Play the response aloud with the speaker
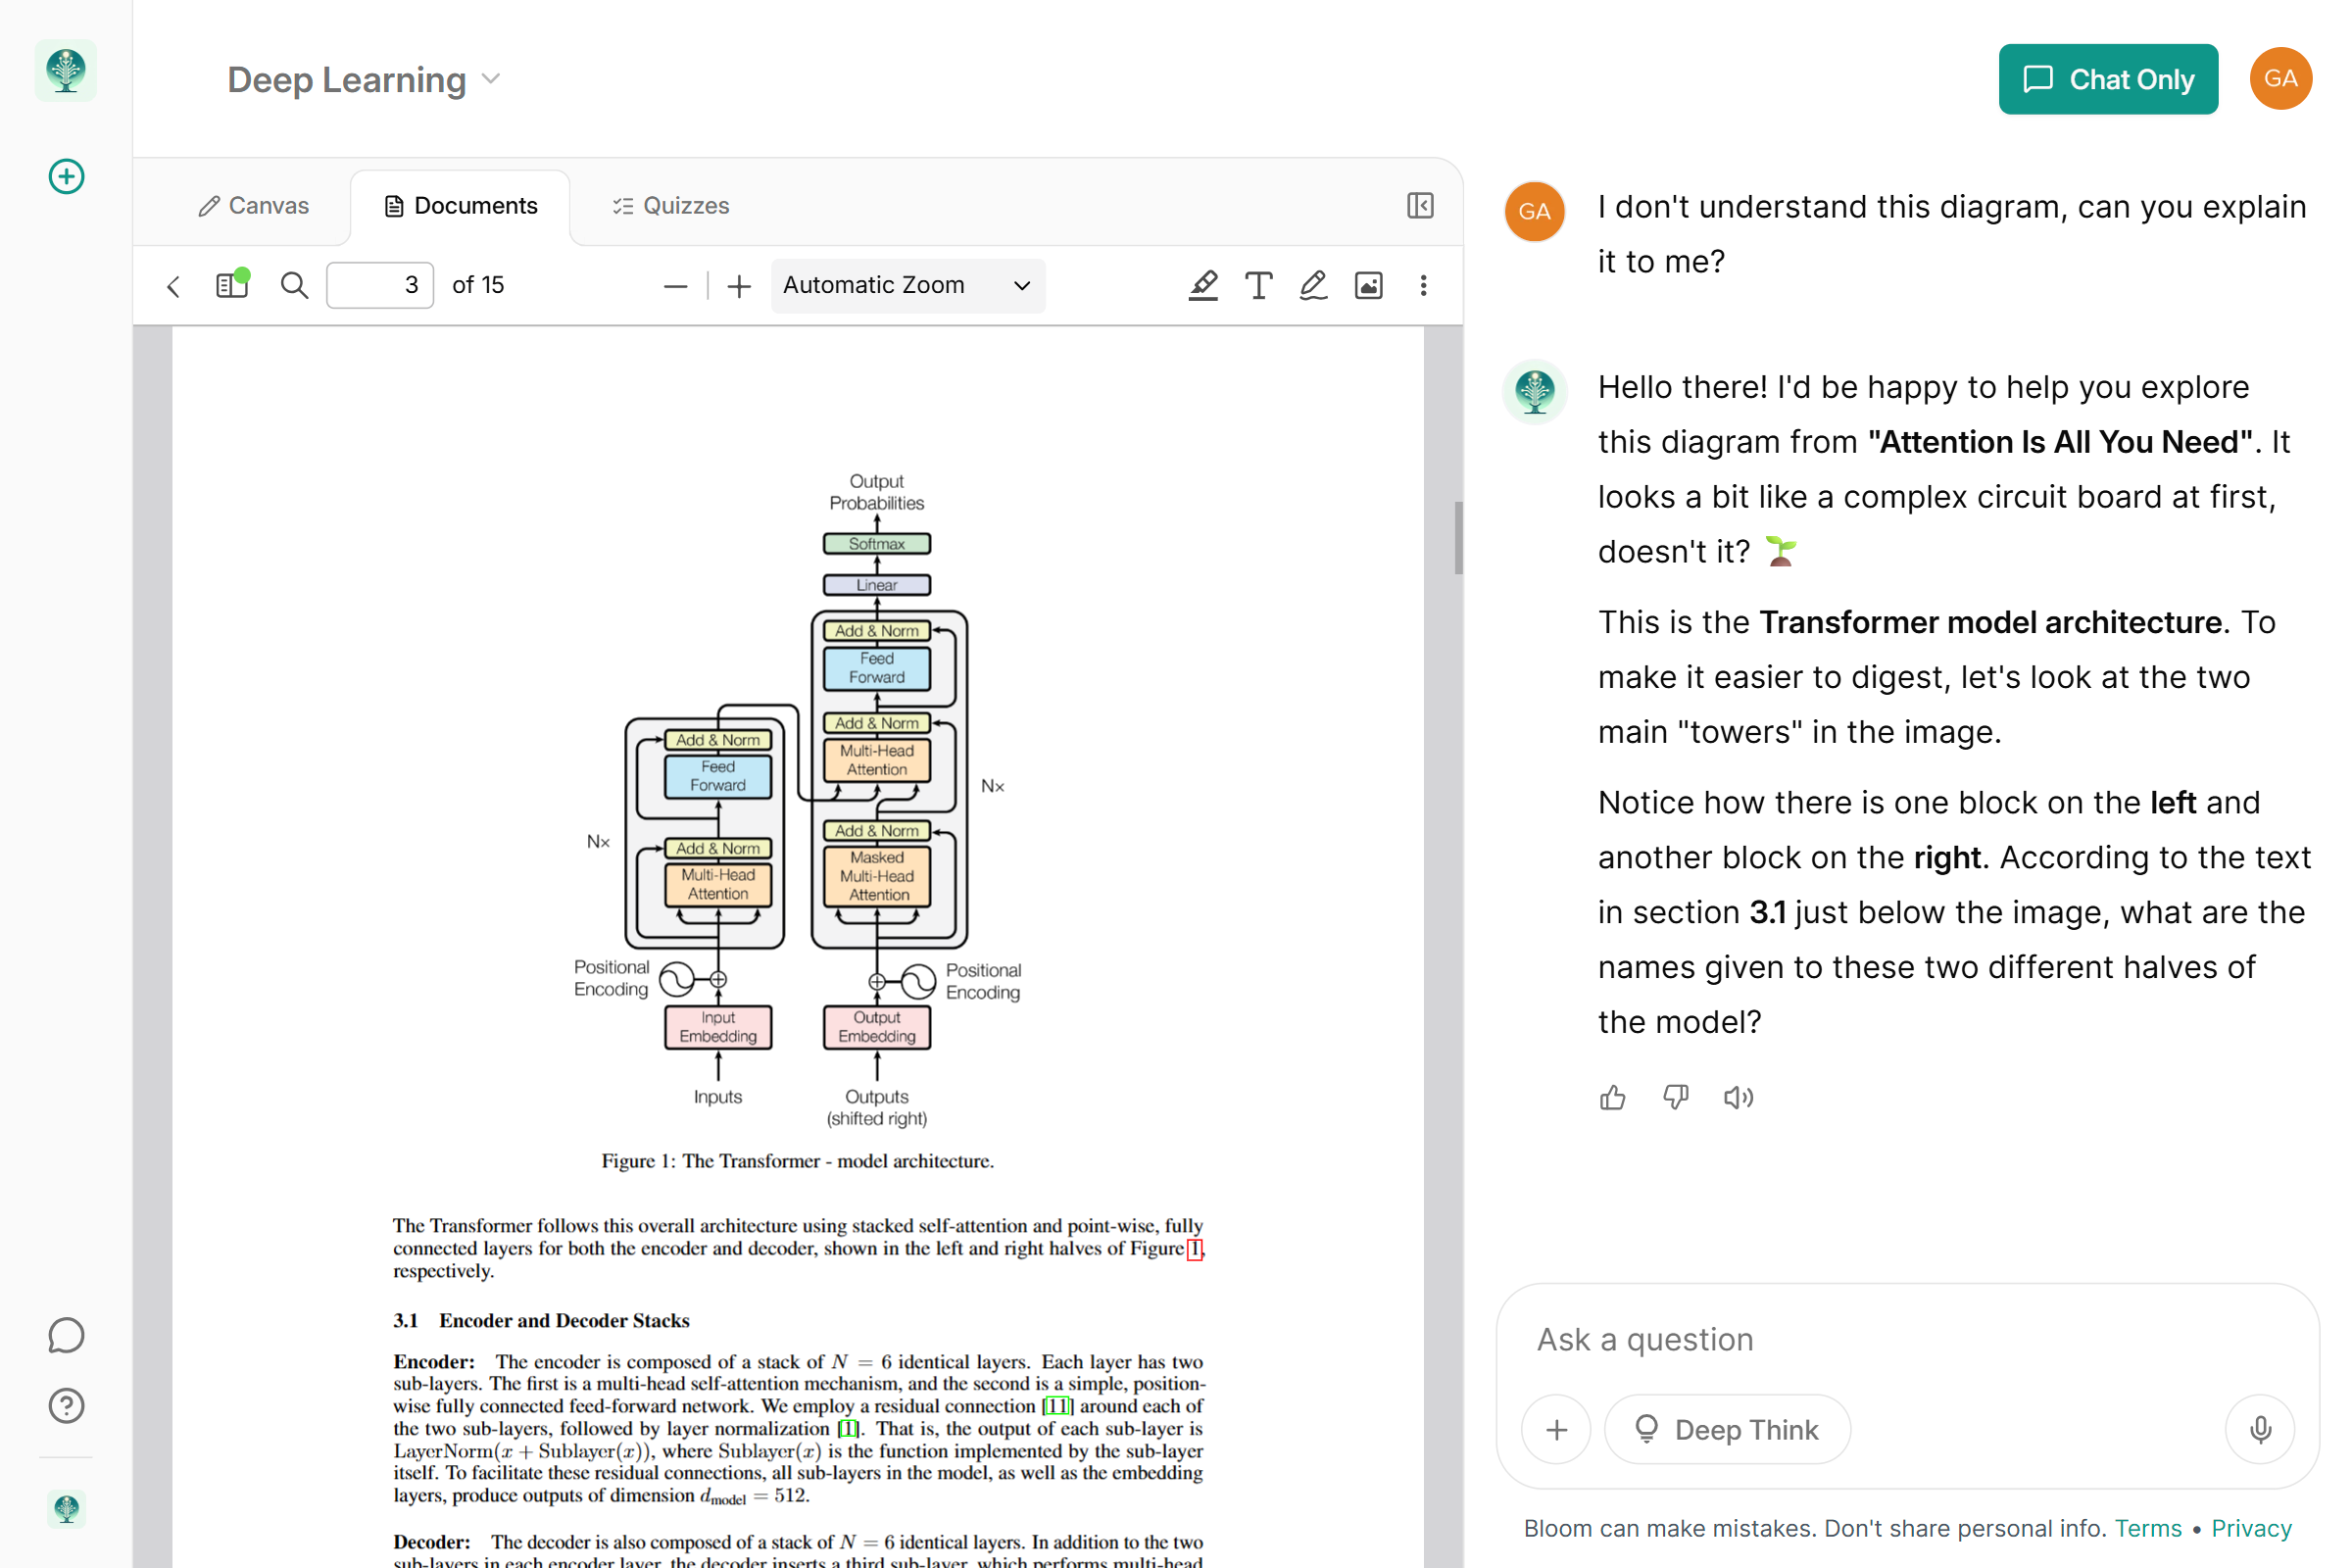 click(x=1738, y=1097)
